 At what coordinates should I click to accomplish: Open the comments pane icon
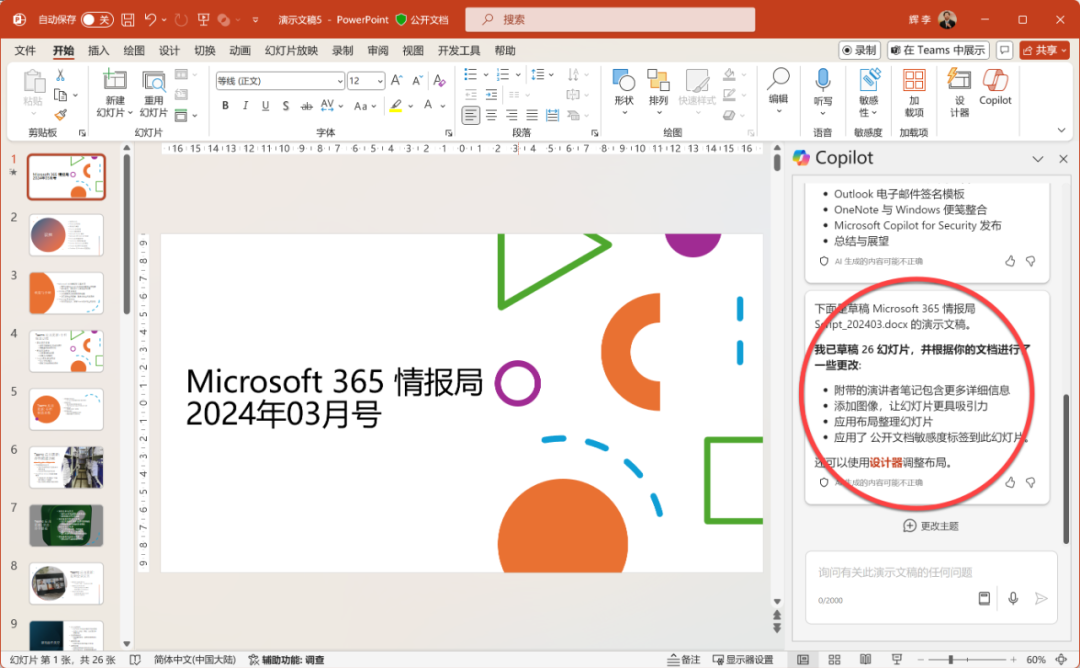tap(1004, 50)
